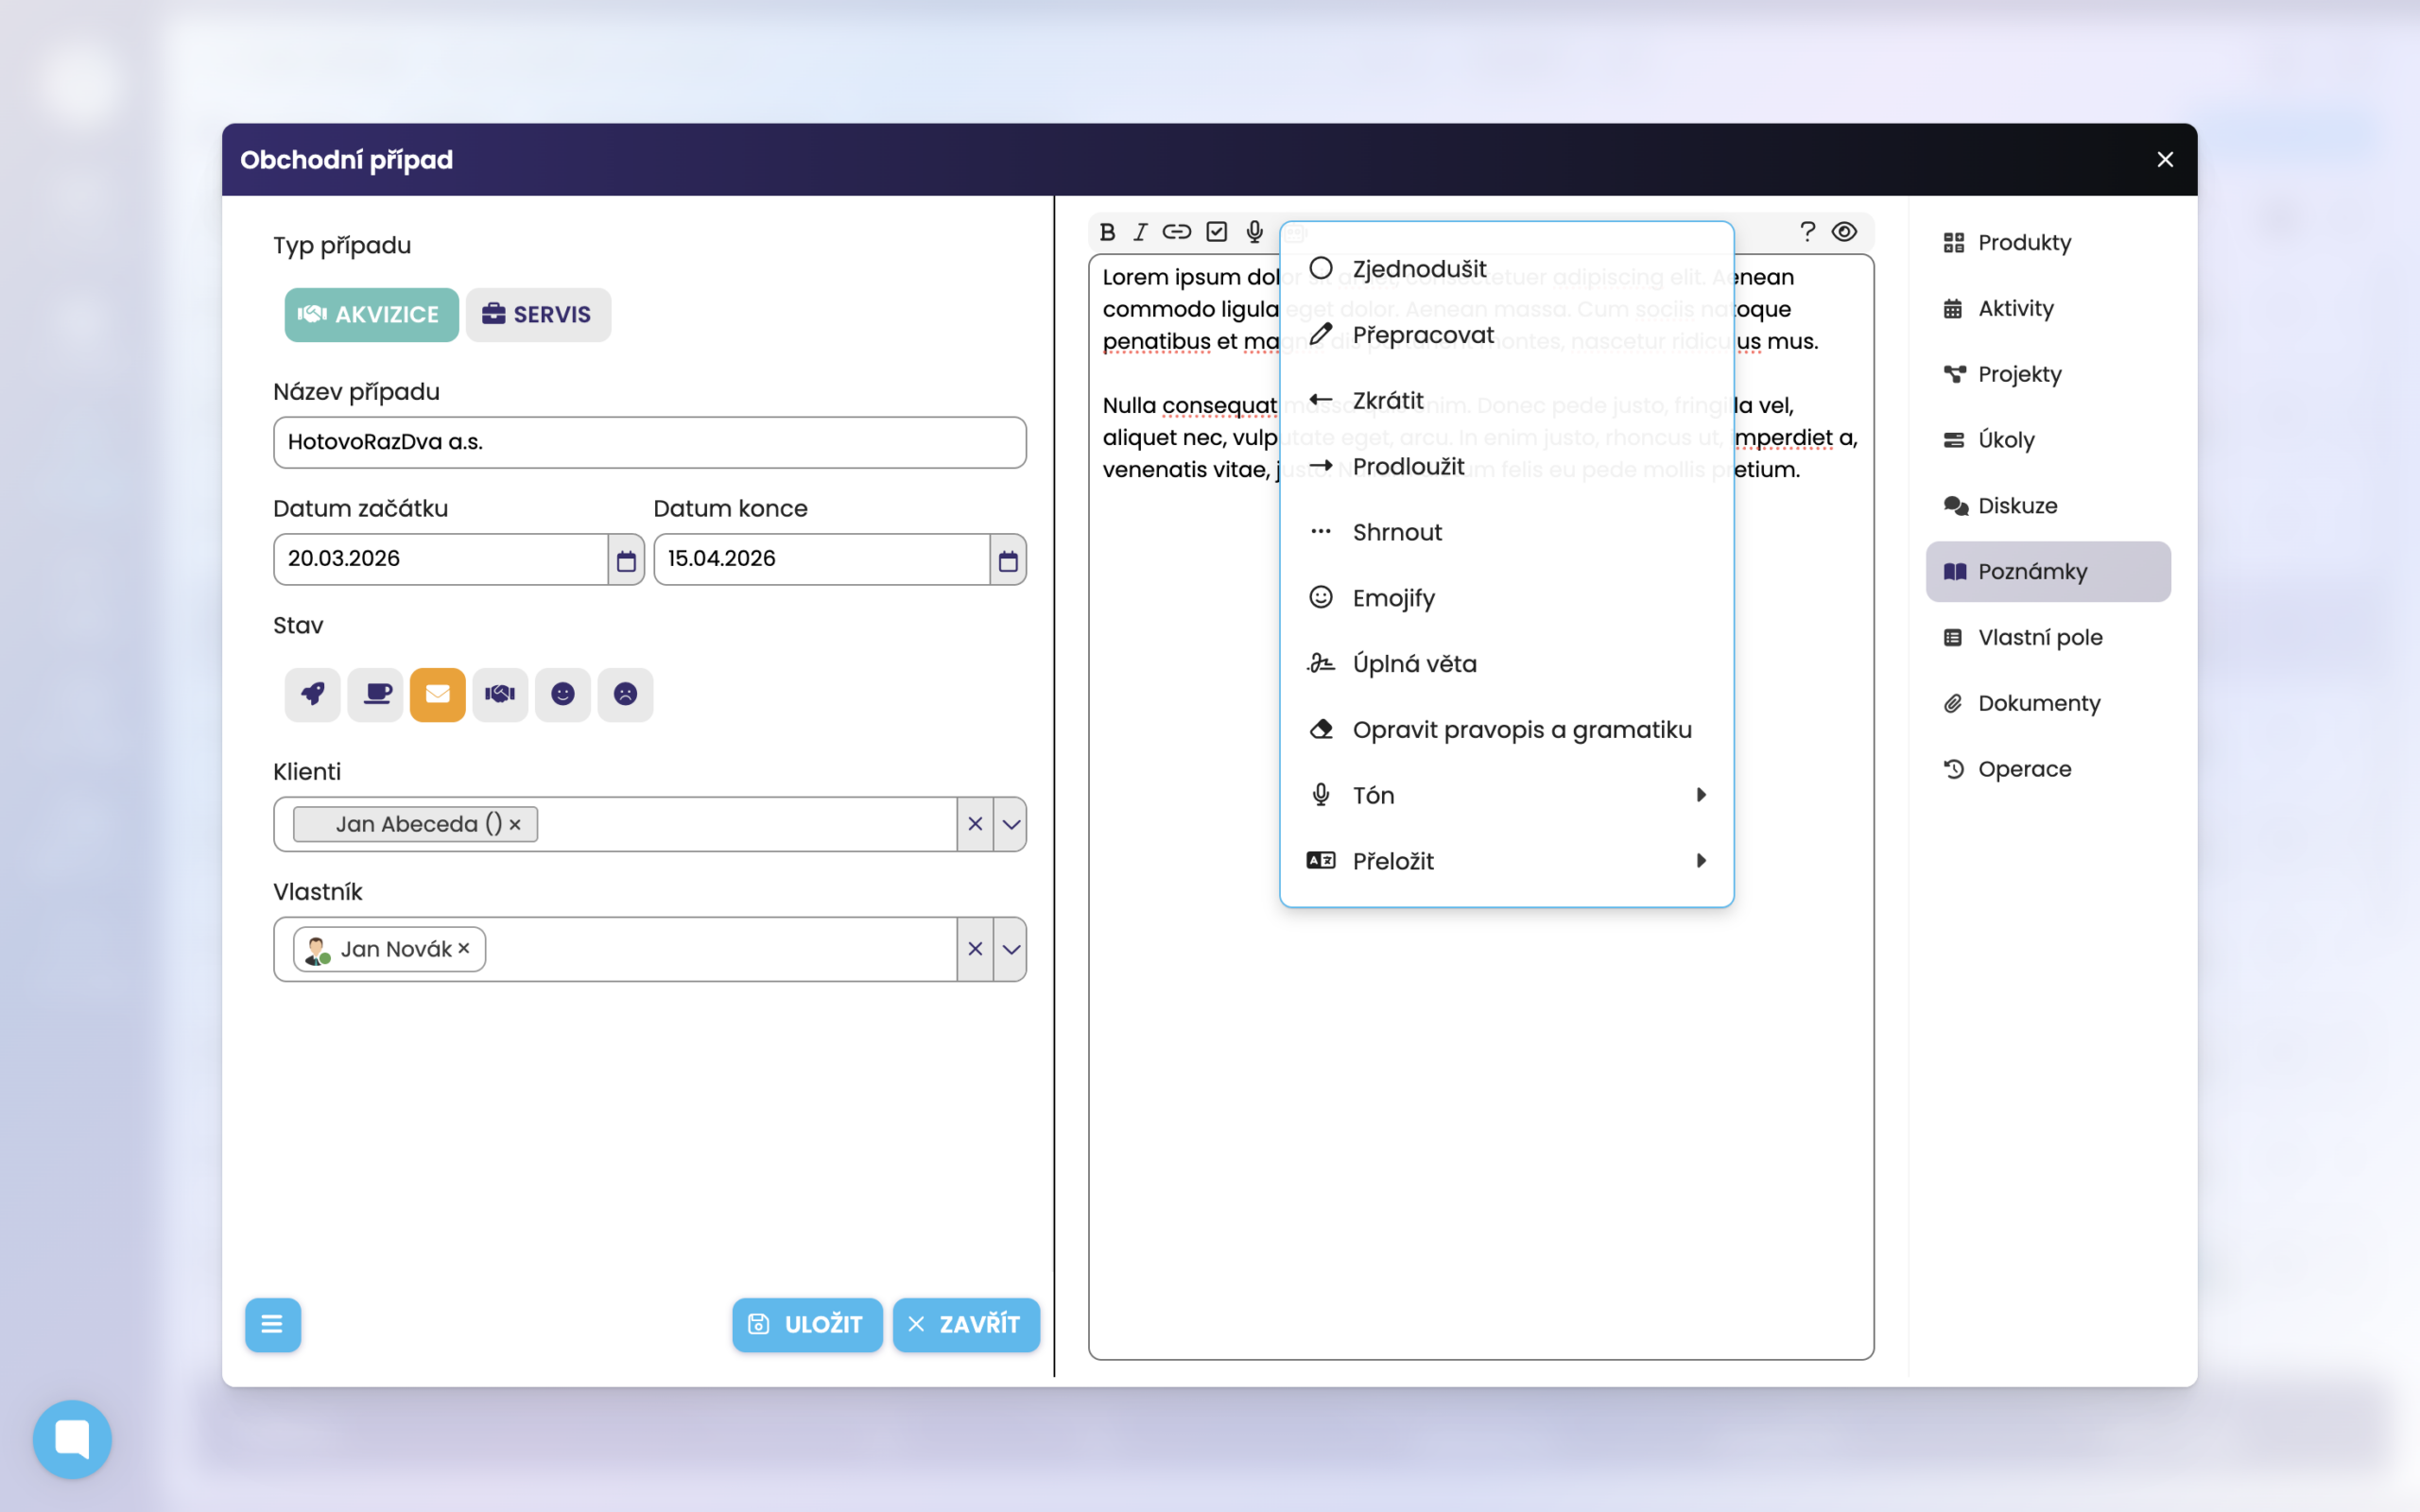Click the Italic formatting icon

1140,232
